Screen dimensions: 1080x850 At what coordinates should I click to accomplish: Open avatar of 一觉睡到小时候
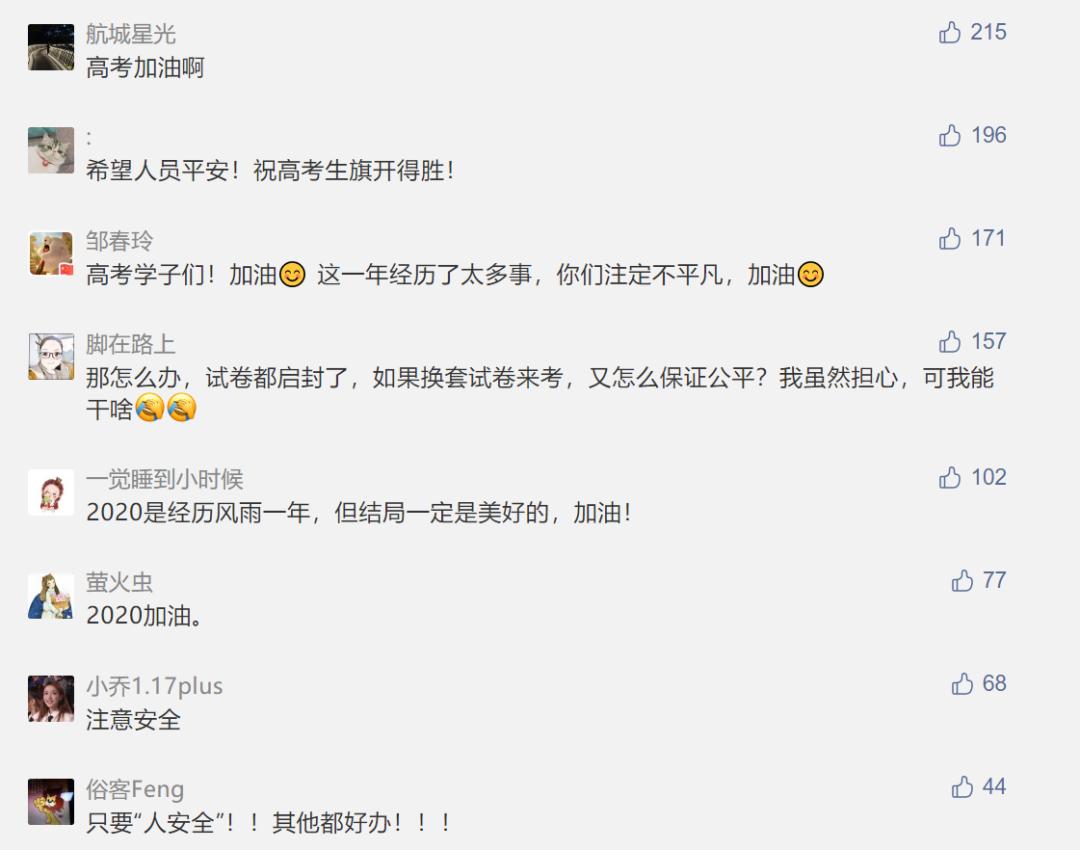click(51, 493)
